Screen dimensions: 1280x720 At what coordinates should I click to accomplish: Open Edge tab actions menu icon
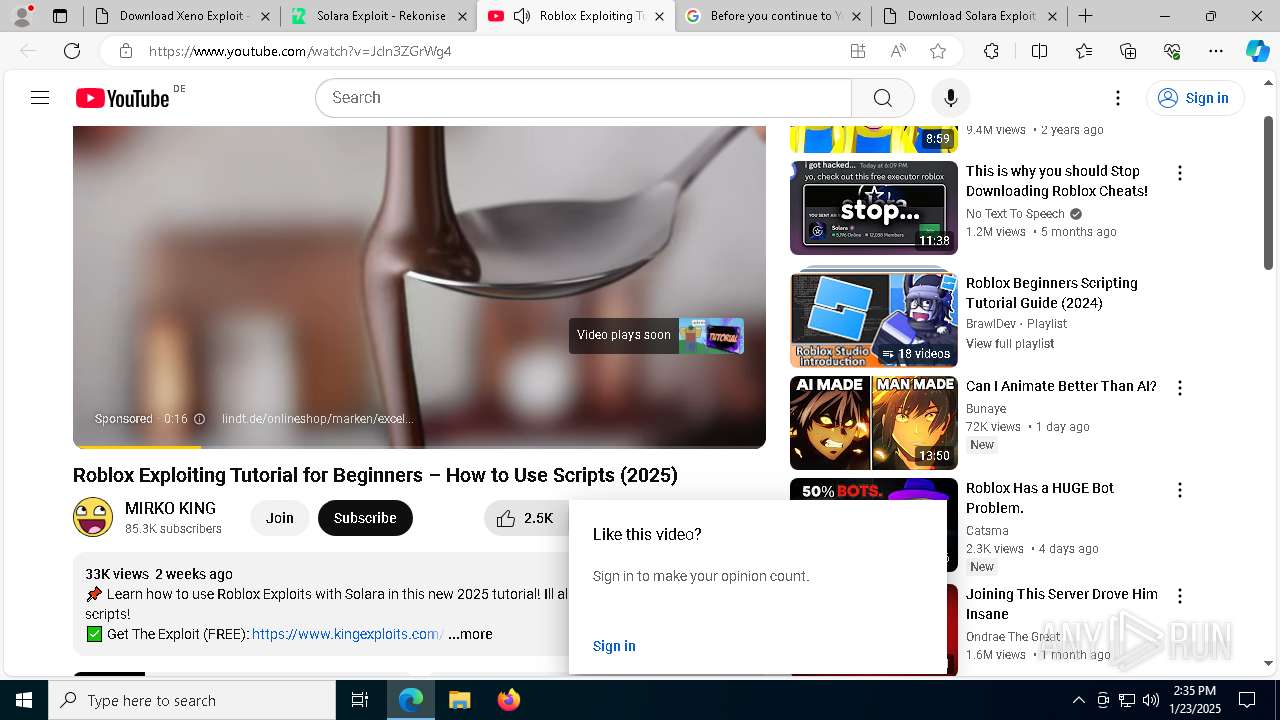60,16
